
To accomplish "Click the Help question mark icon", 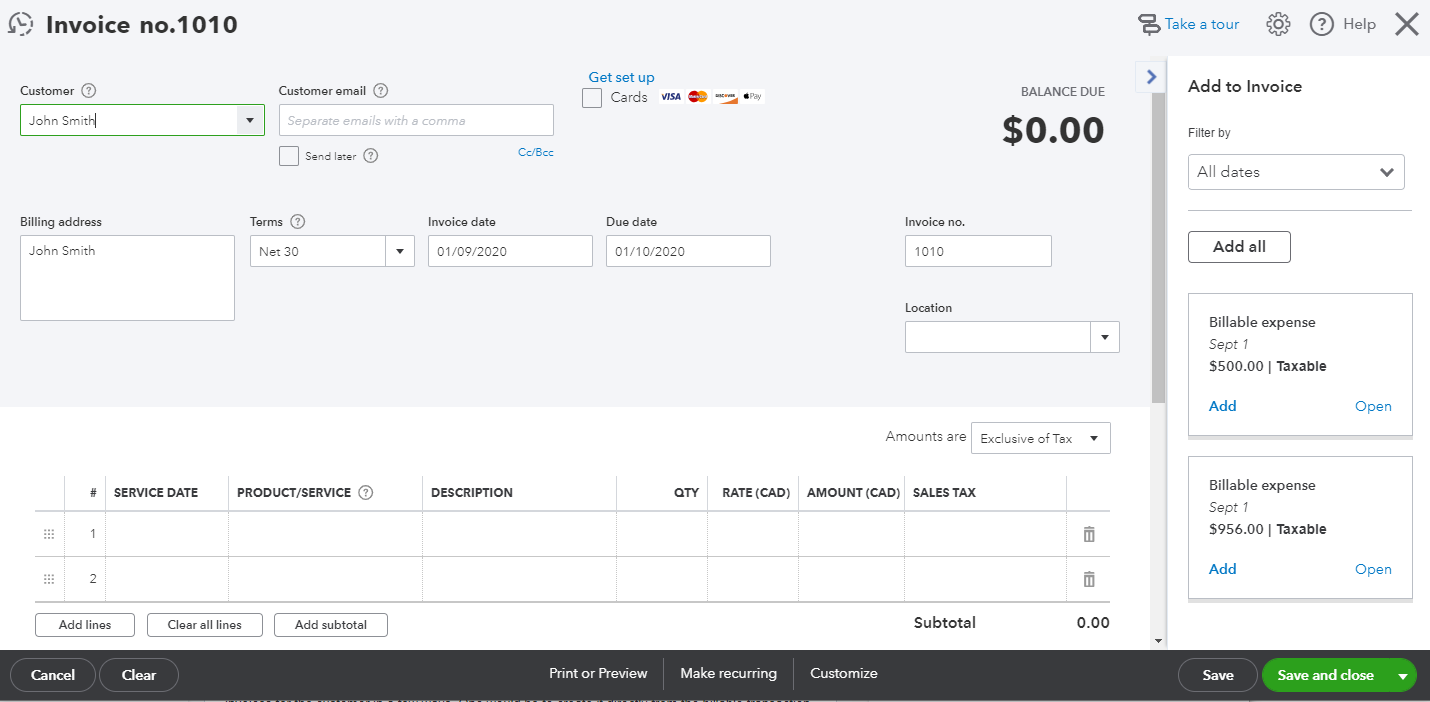I will click(x=1322, y=24).
